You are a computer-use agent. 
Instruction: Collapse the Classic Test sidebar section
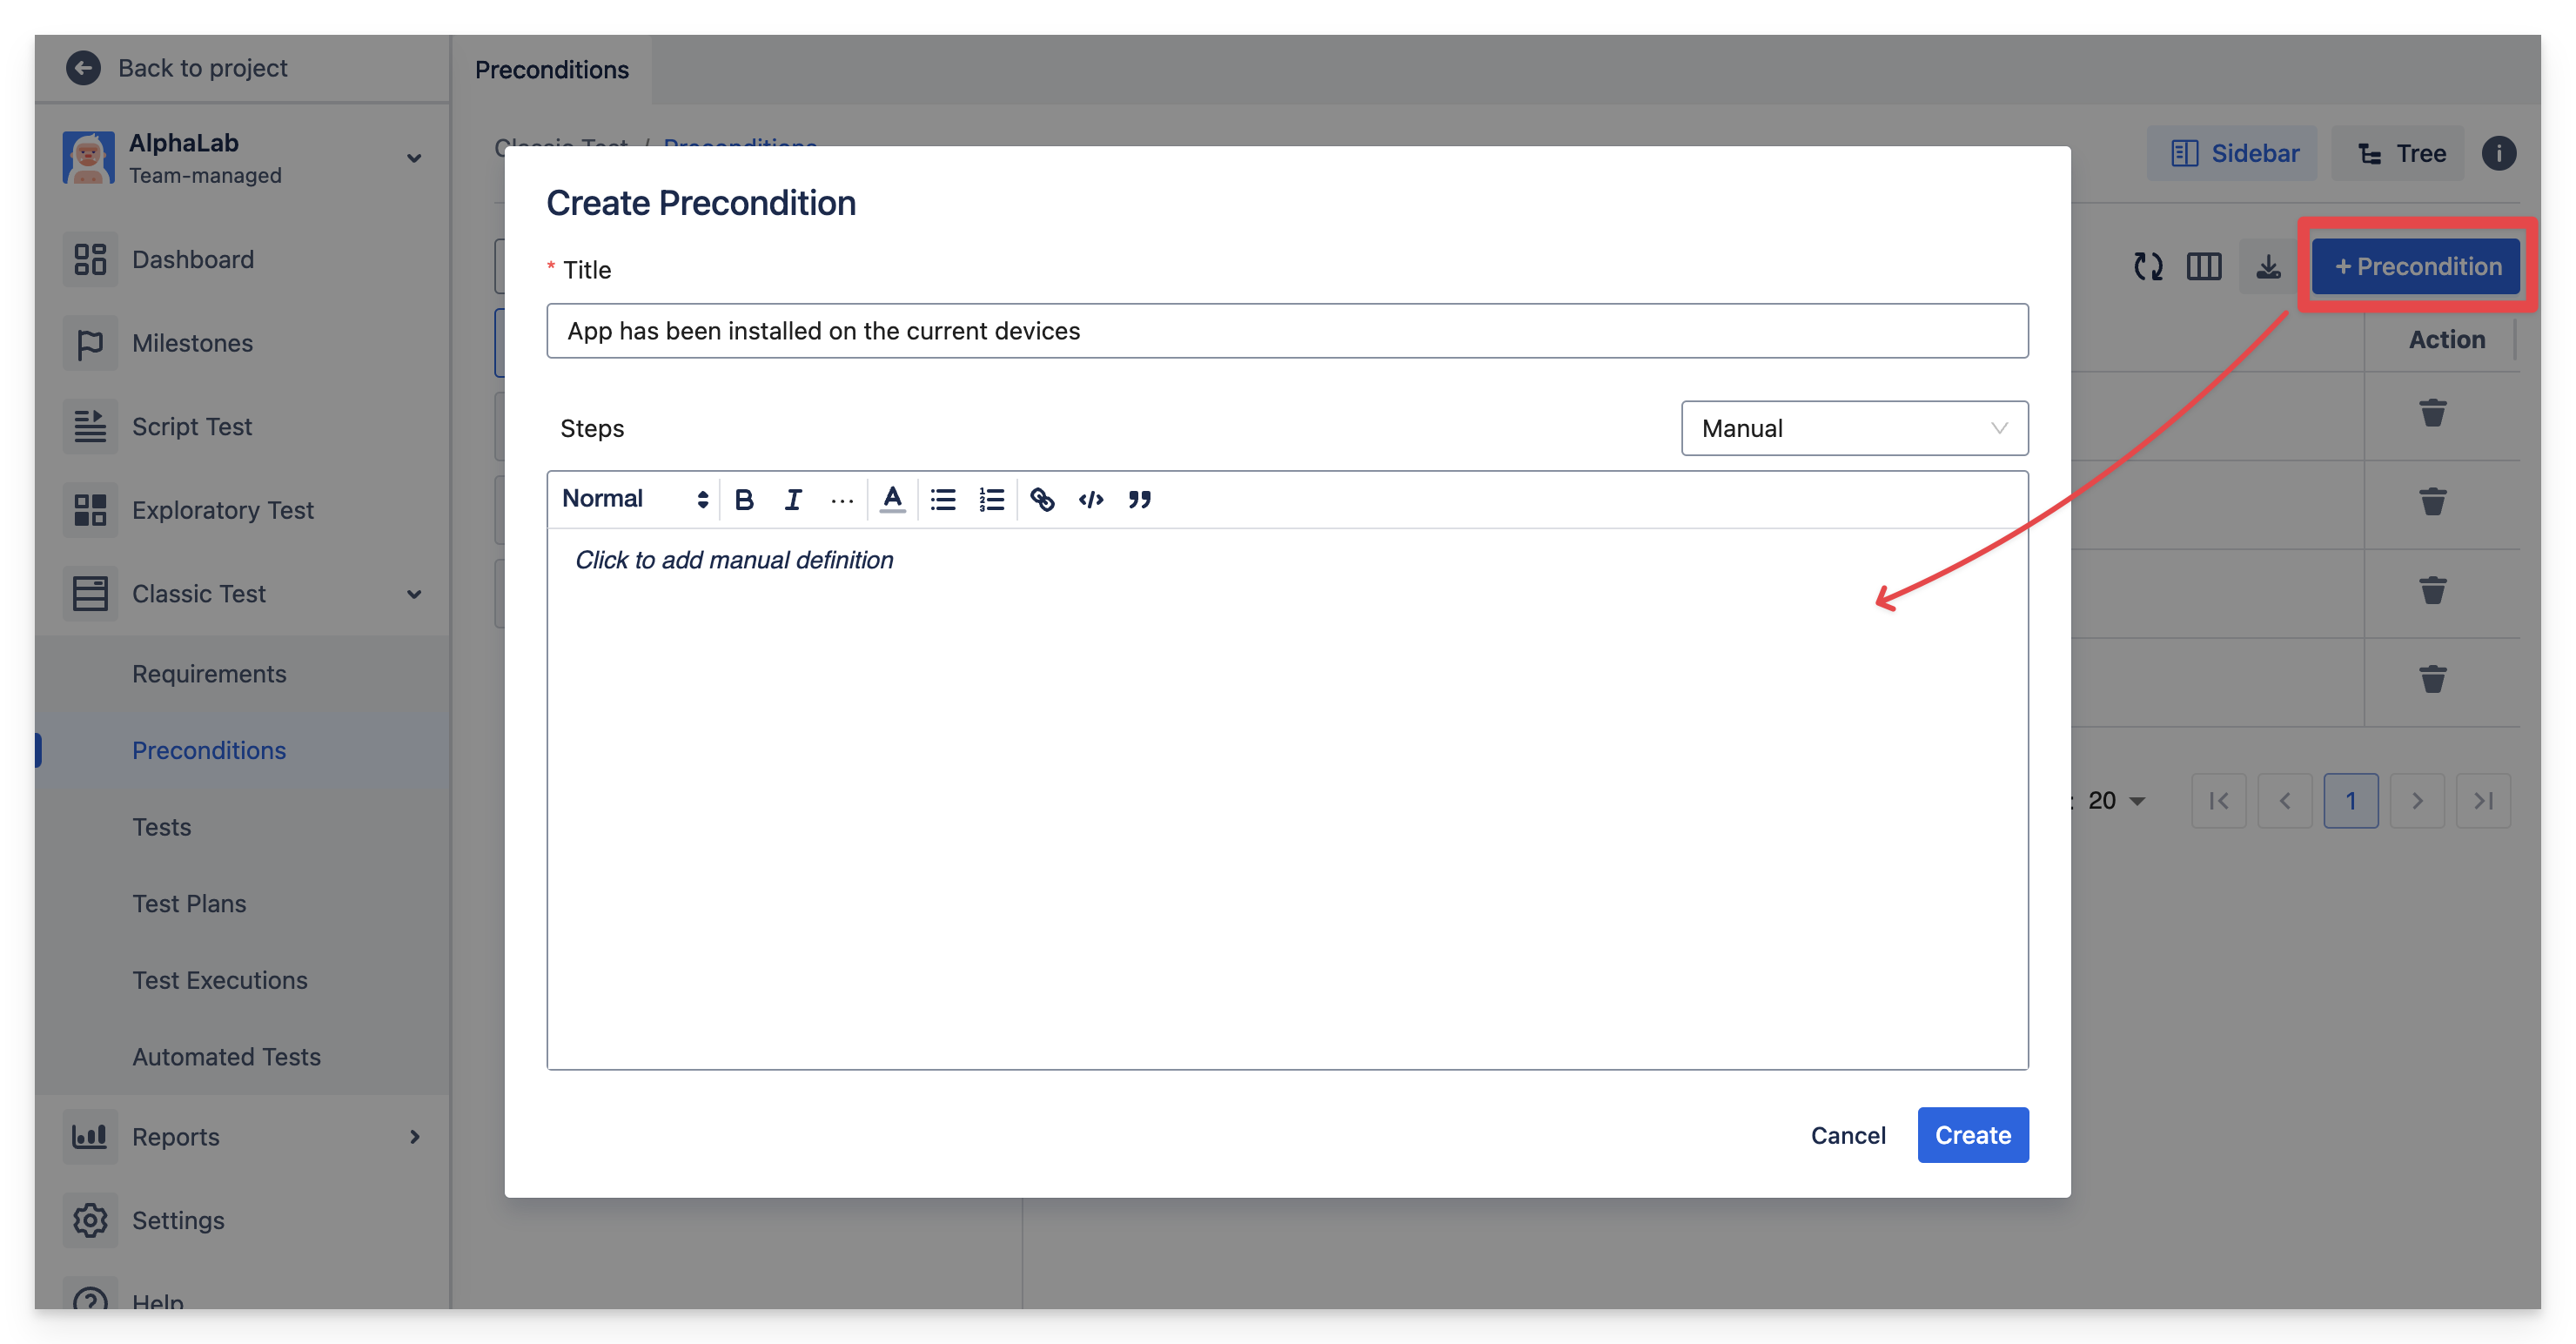pos(413,594)
